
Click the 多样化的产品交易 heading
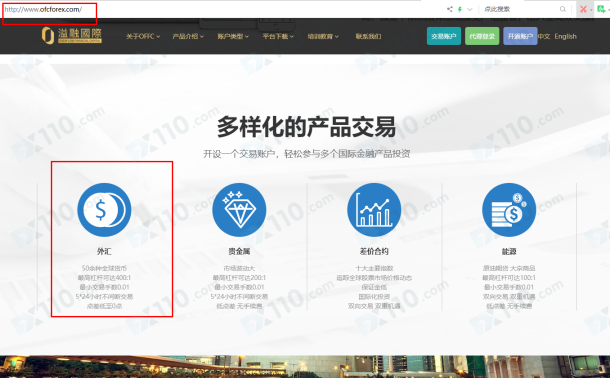(307, 127)
